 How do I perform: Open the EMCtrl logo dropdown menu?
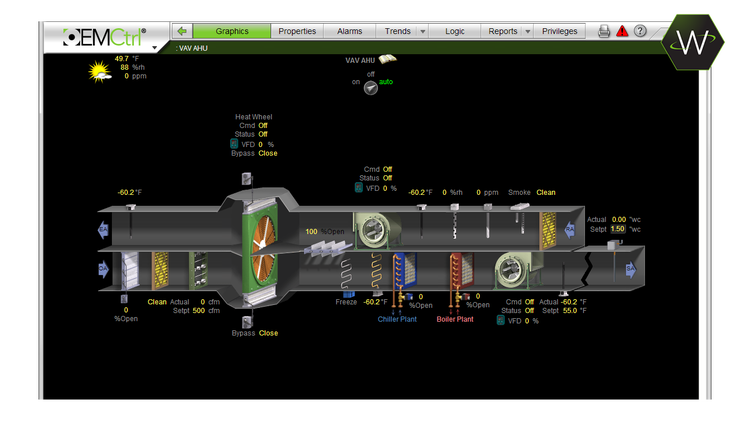[154, 46]
